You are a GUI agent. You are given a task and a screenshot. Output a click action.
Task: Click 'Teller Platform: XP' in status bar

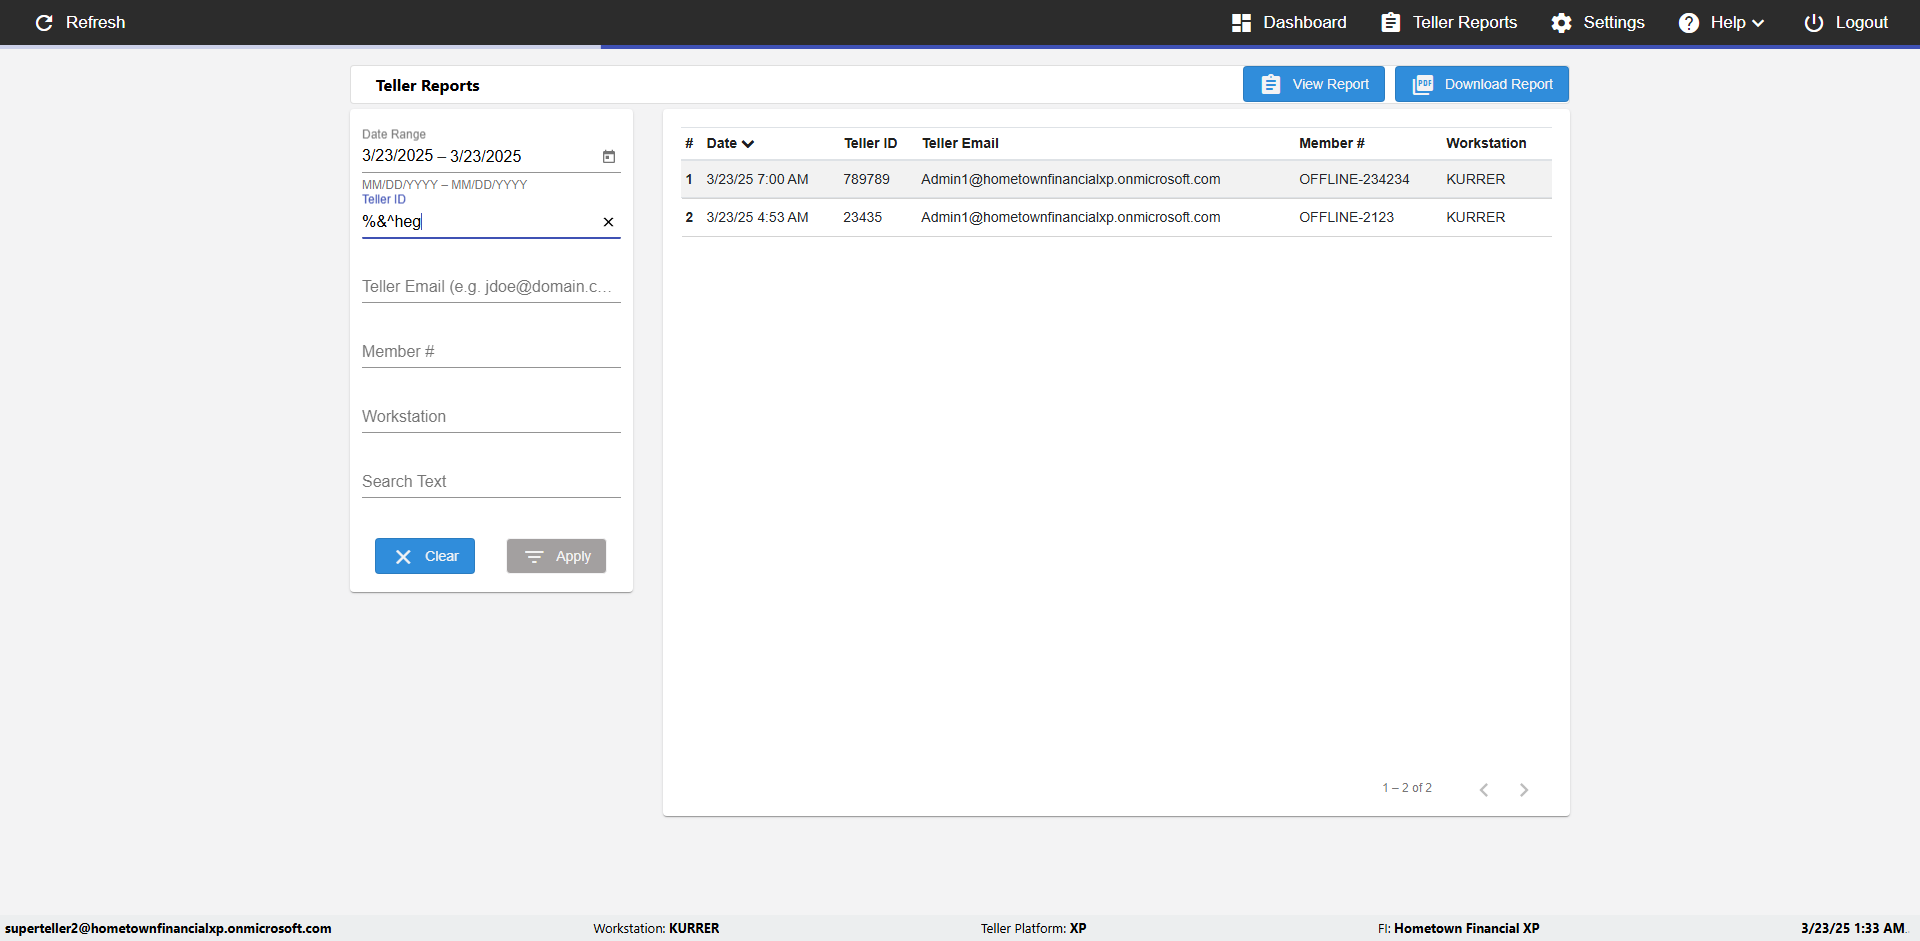point(1033,928)
